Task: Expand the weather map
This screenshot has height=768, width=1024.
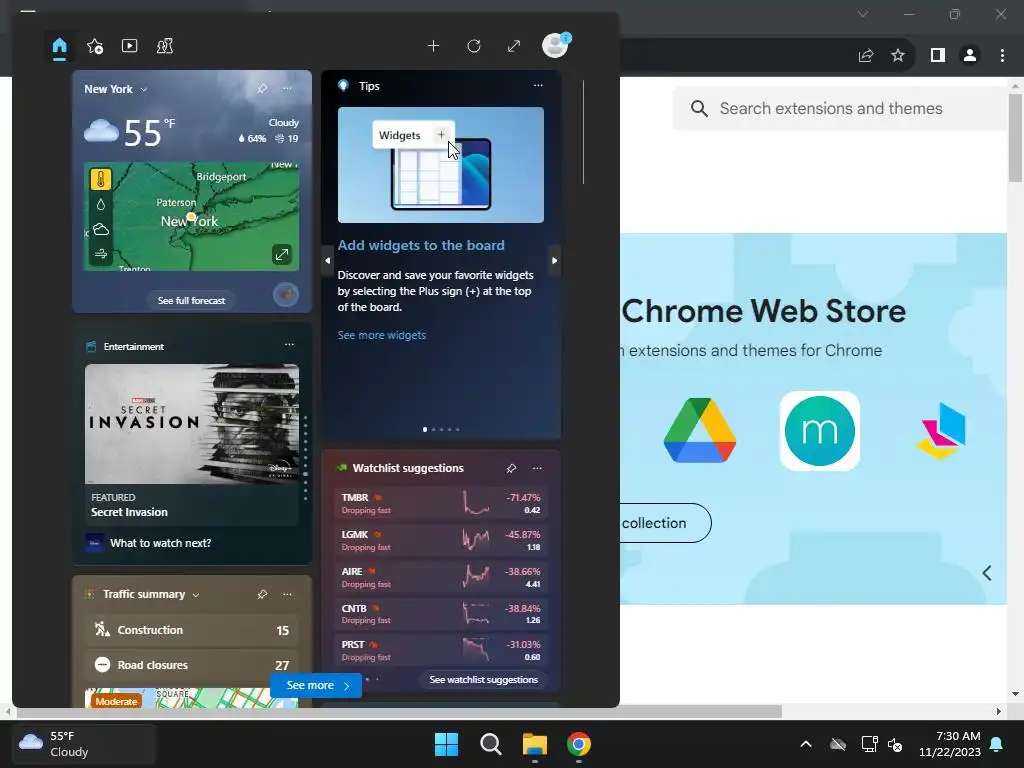Action: coord(281,255)
